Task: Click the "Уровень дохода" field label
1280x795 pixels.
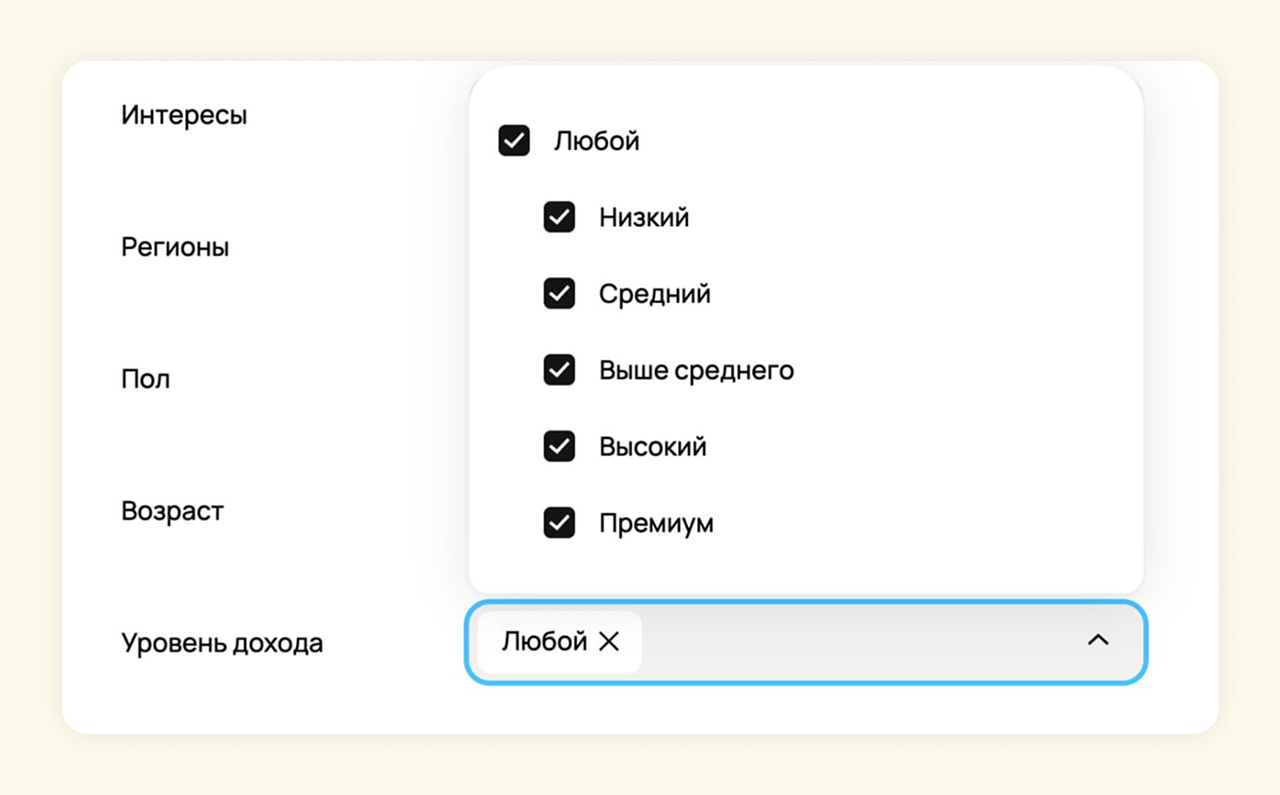Action: point(222,643)
